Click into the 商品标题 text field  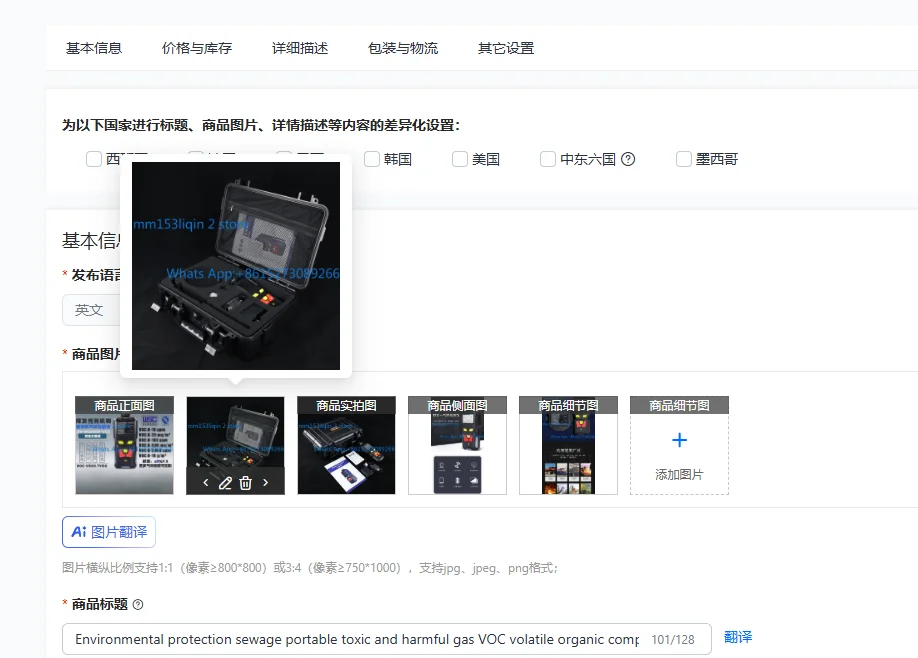tap(386, 639)
